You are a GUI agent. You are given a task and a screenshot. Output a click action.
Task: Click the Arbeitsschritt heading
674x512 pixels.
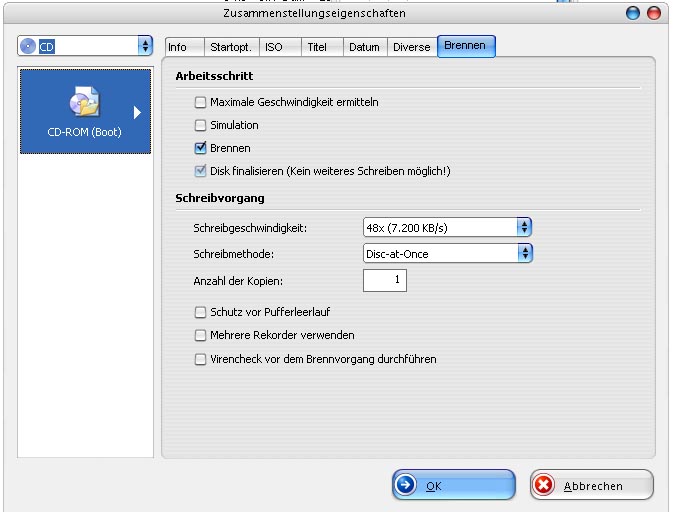(x=214, y=76)
